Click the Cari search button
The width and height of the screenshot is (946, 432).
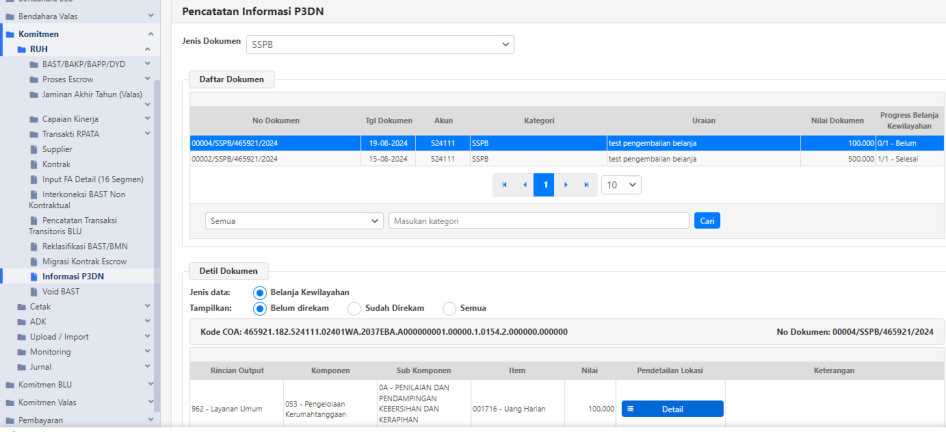tap(707, 220)
